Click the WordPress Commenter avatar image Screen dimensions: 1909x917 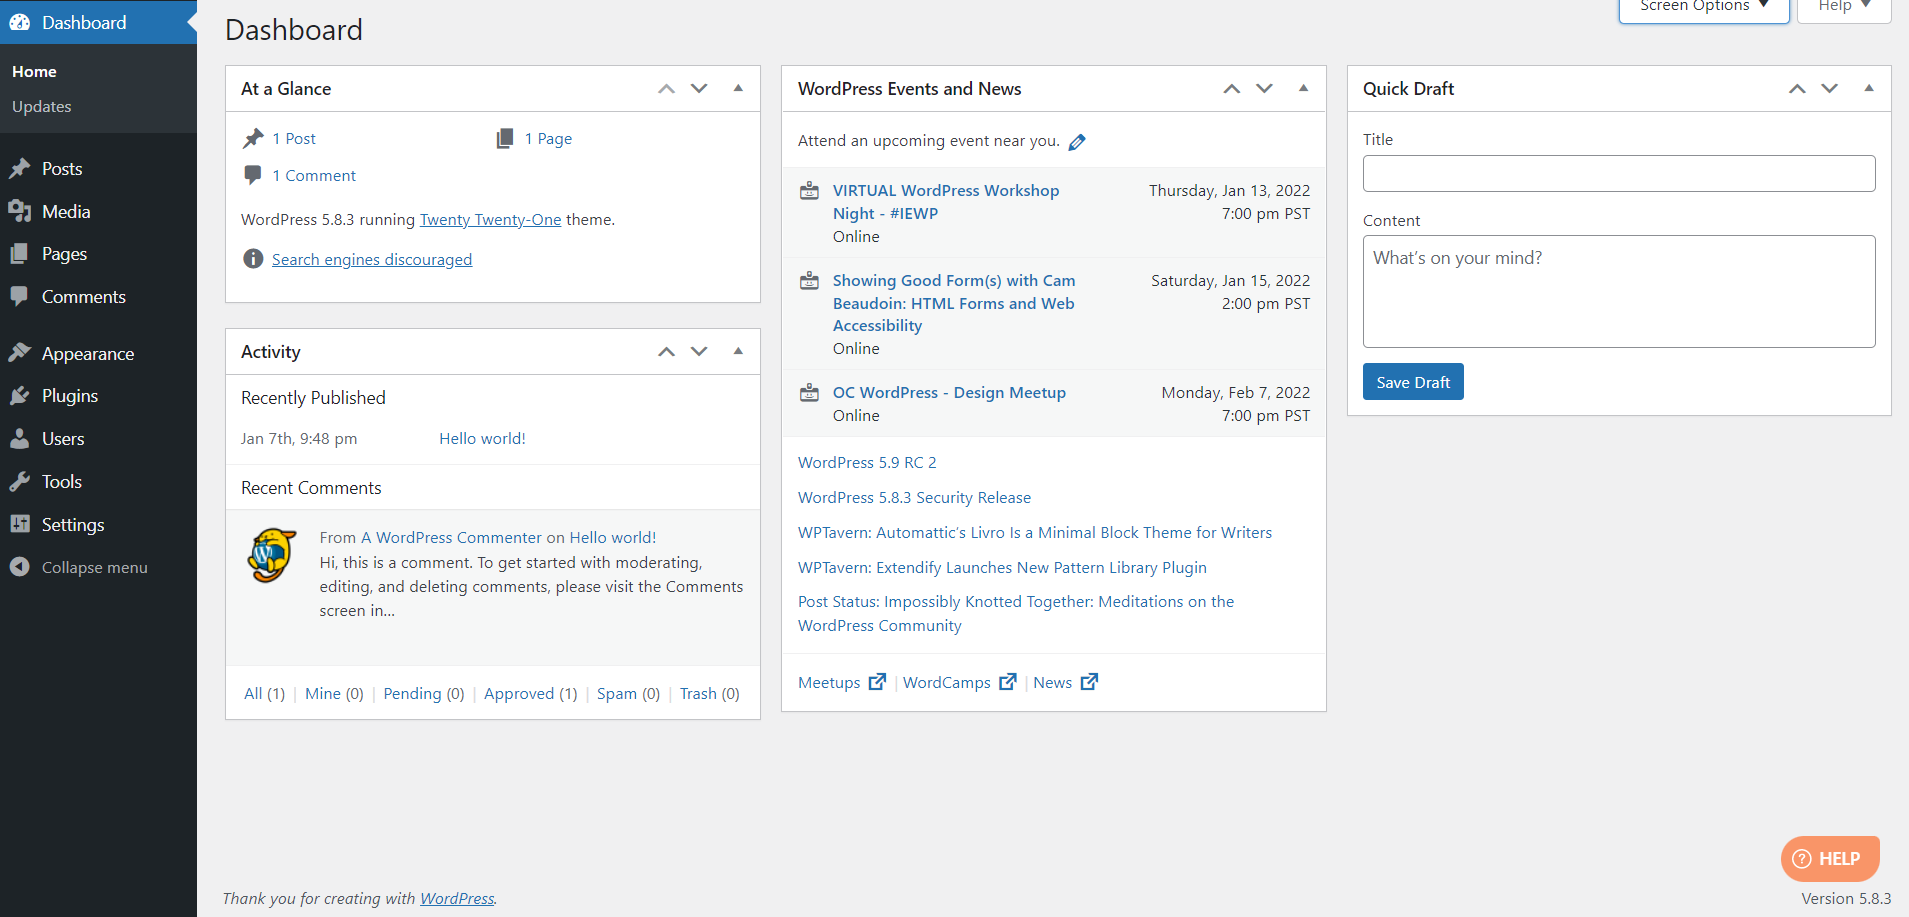[x=272, y=555]
